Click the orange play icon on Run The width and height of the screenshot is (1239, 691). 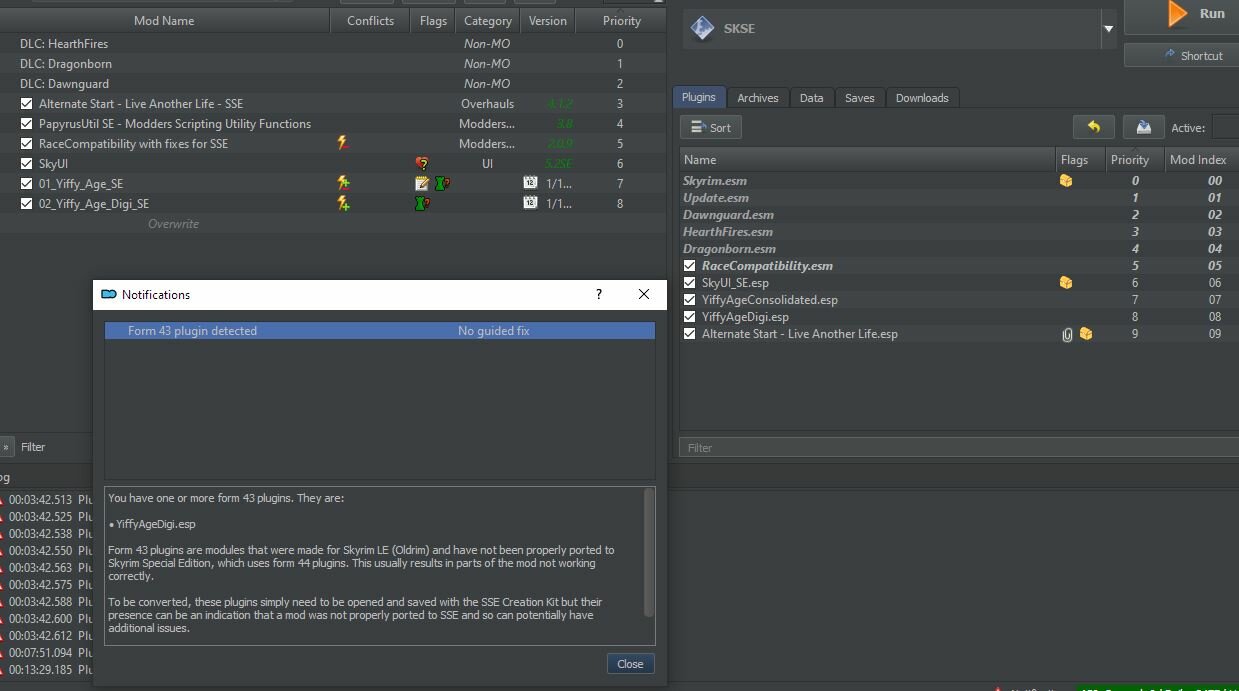tap(1178, 13)
